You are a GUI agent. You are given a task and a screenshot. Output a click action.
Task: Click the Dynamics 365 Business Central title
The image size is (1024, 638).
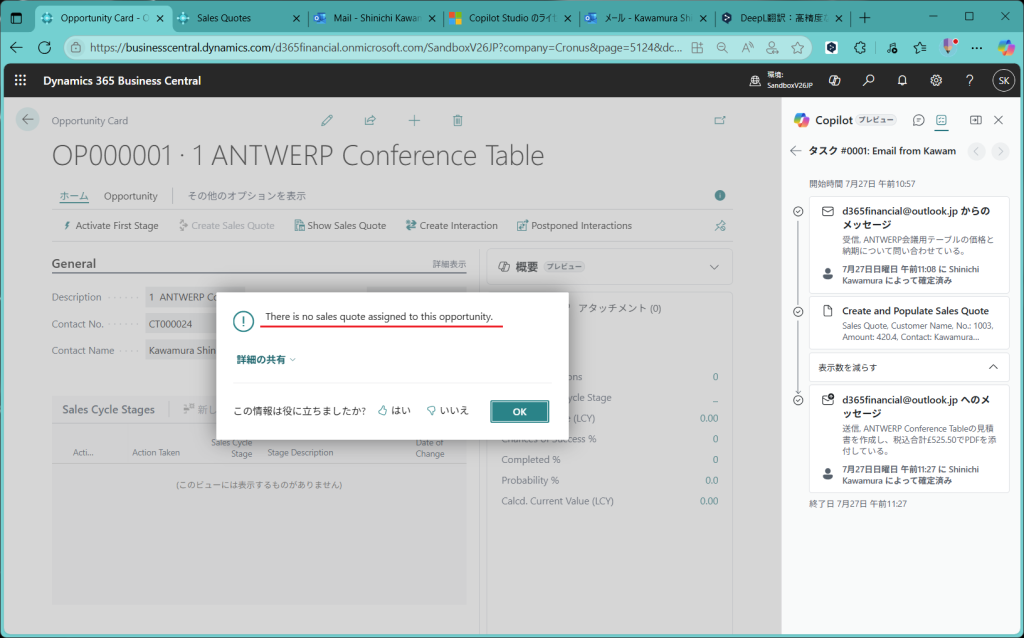coord(122,80)
